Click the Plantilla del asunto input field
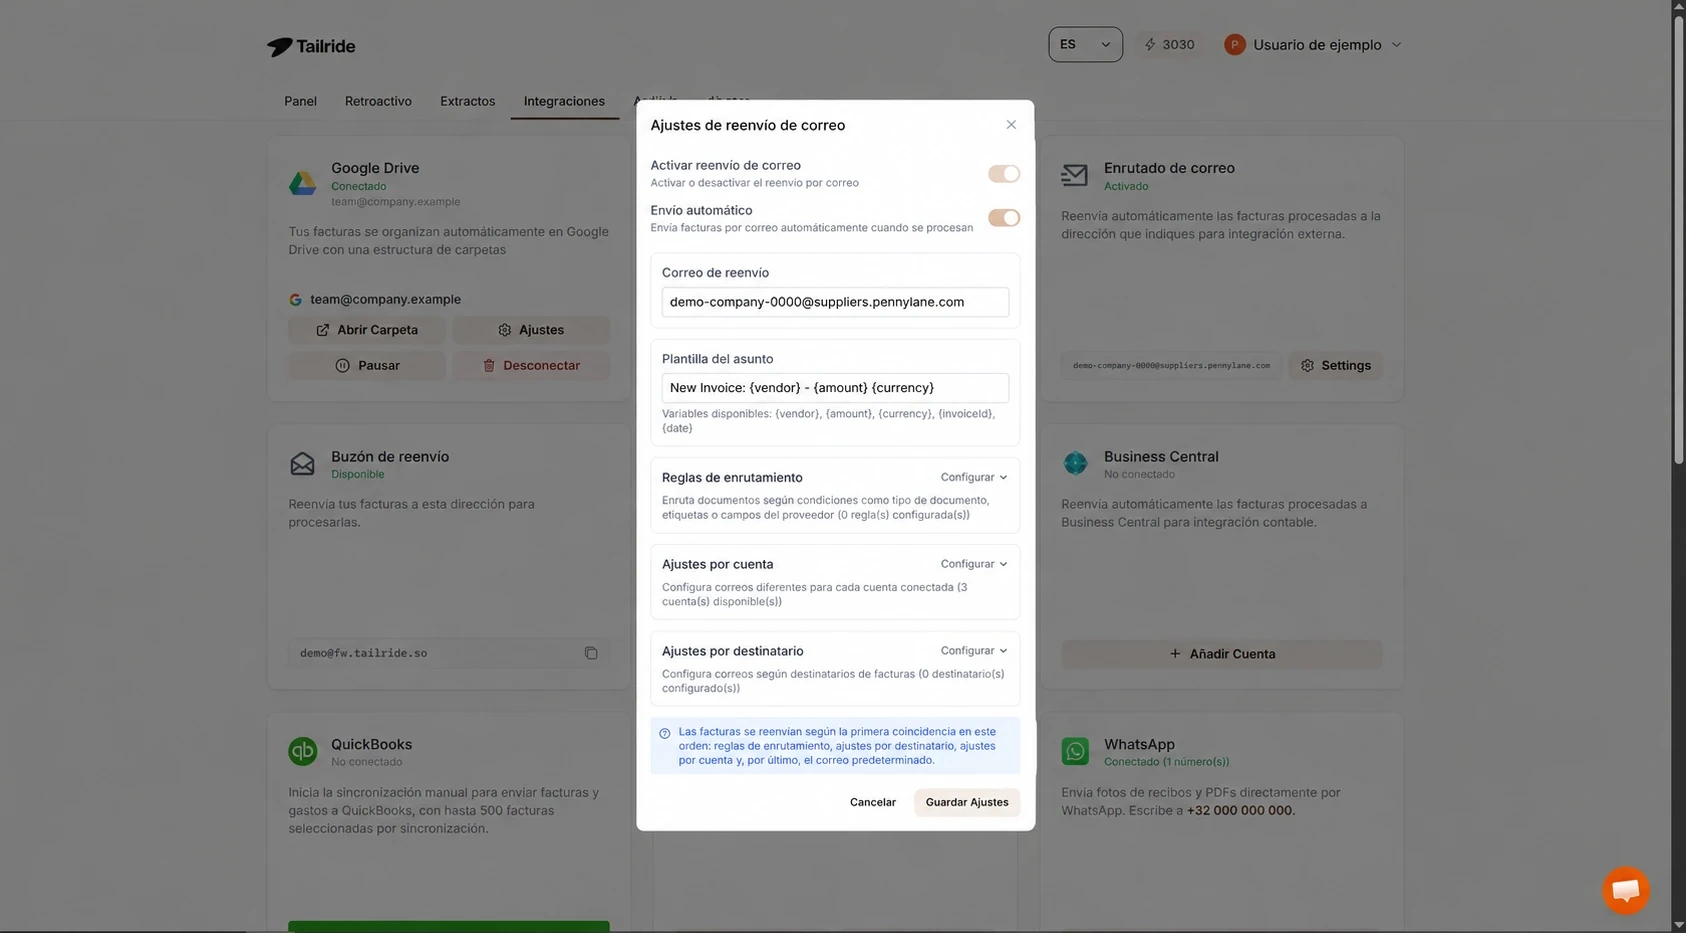The image size is (1686, 933). pos(835,388)
